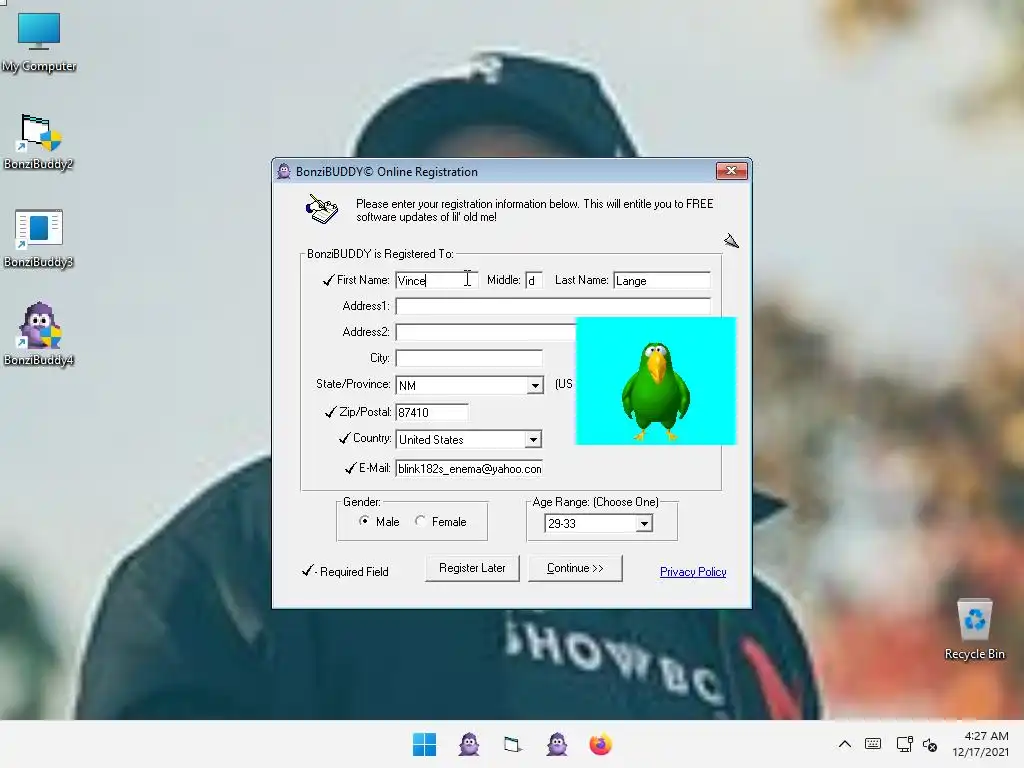Image resolution: width=1024 pixels, height=768 pixels.
Task: Select the BonziBuddy2 desktop shortcut
Action: point(39,142)
